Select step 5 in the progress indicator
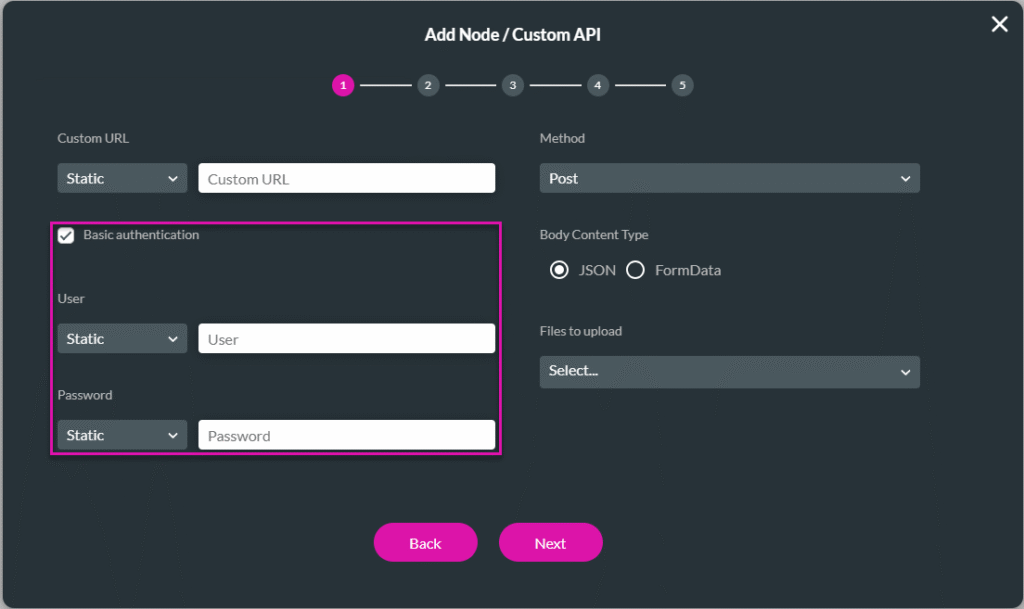Screen dimensions: 1024x609 [683, 85]
